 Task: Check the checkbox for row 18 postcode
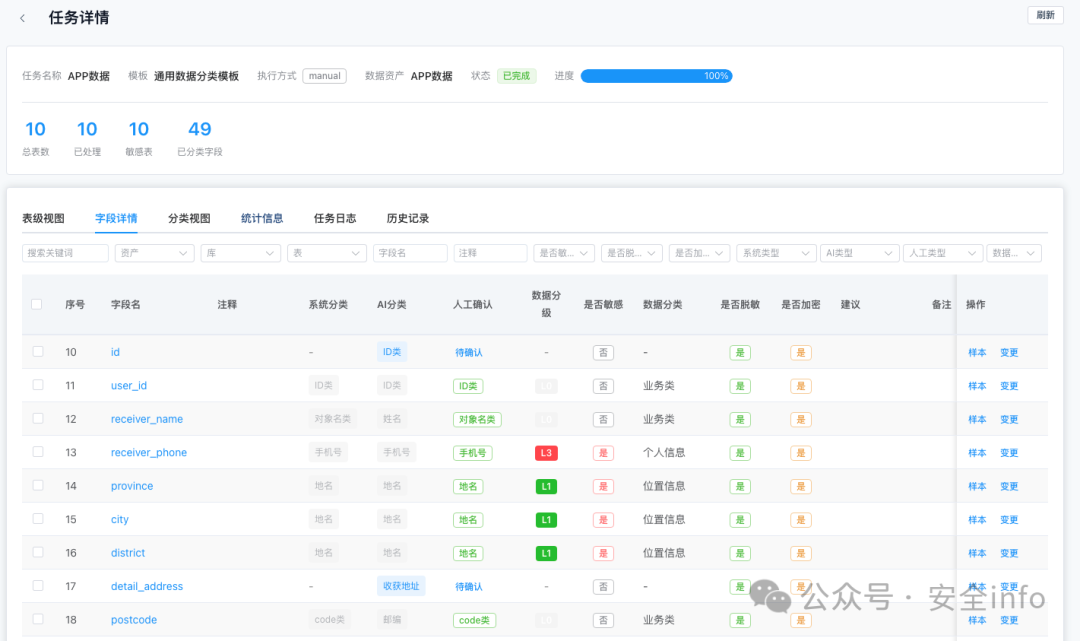coord(38,619)
